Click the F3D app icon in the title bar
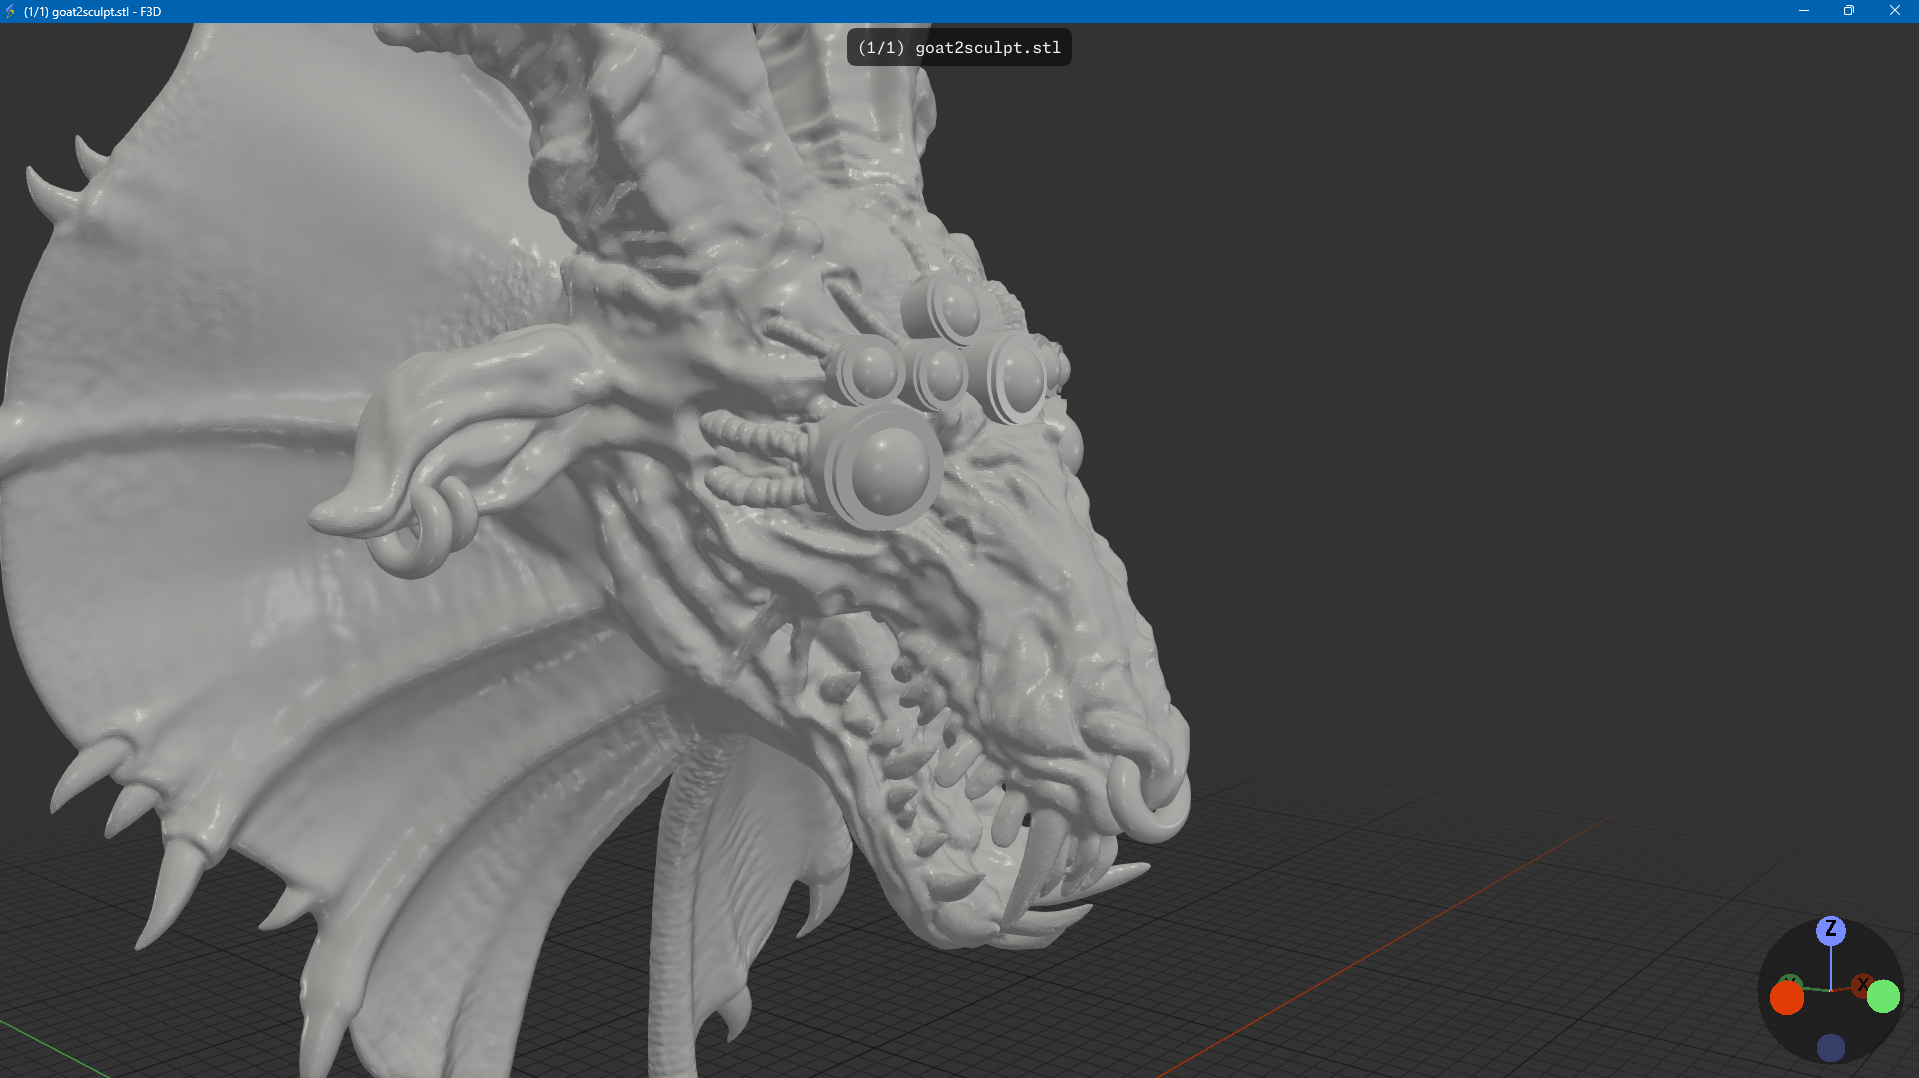1919x1078 pixels. [11, 11]
